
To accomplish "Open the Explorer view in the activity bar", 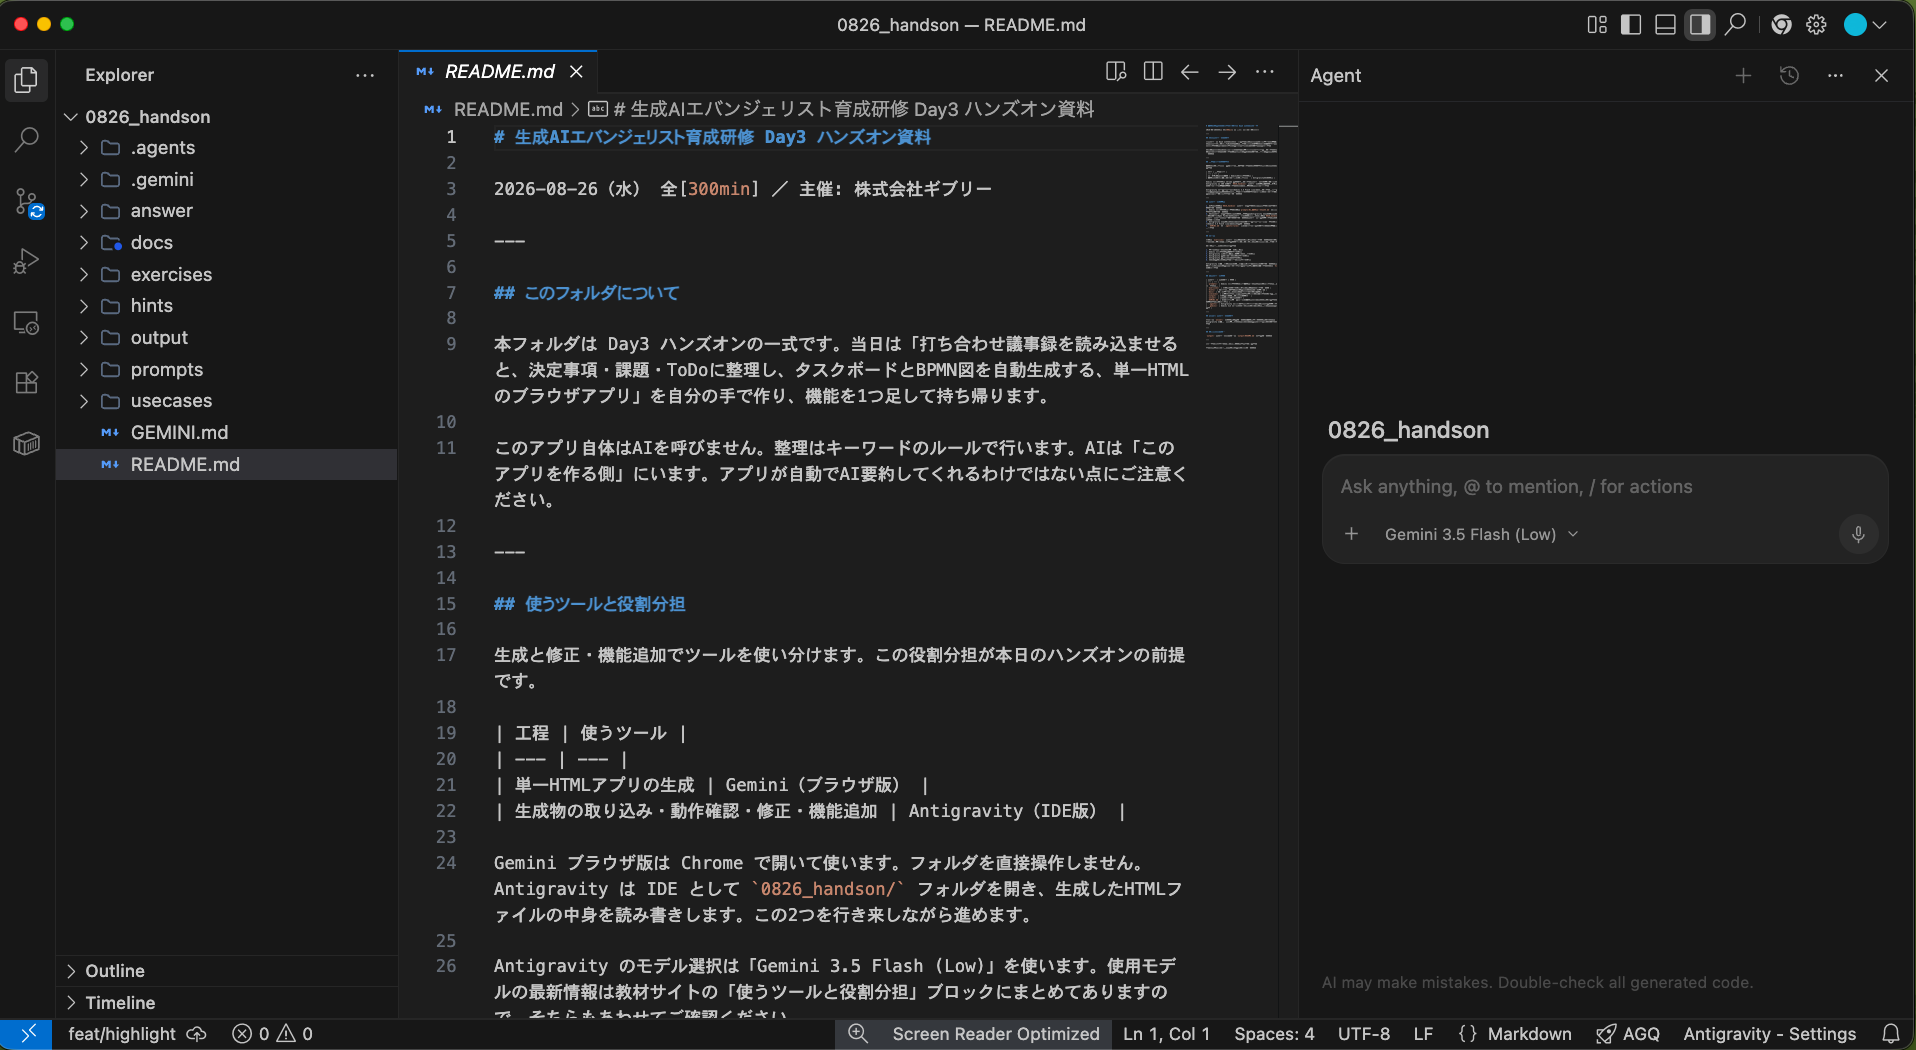I will coord(27,80).
